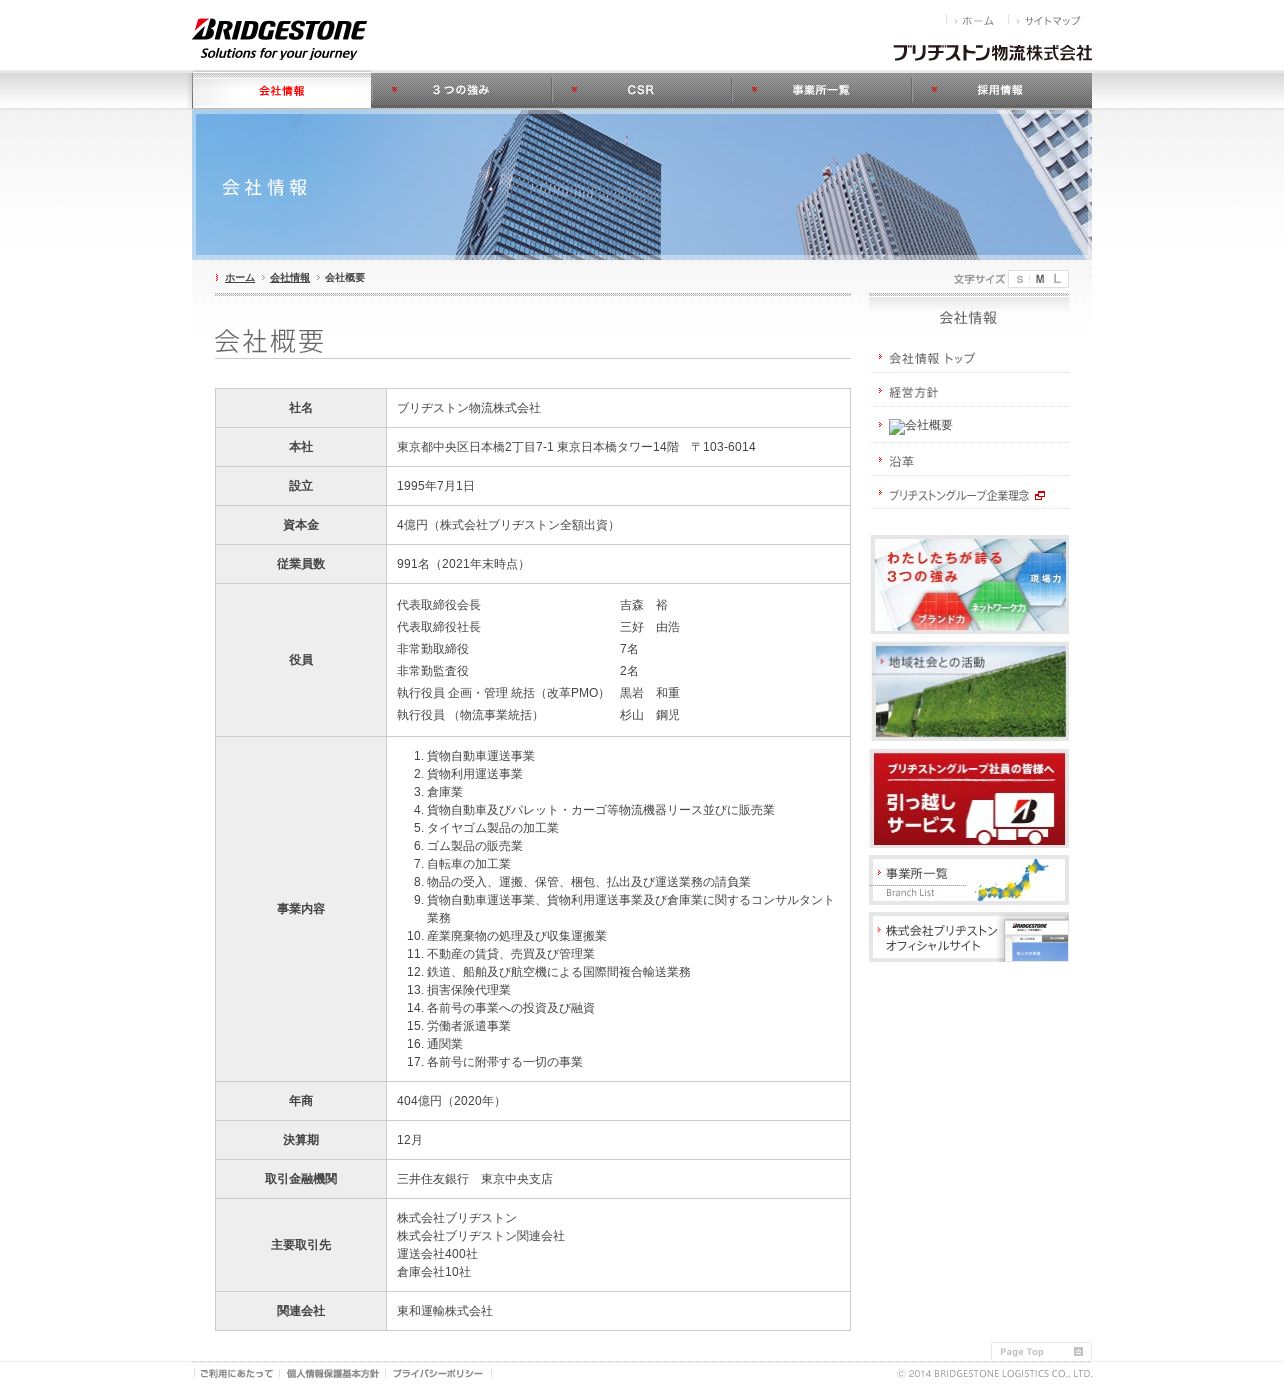Click the 991名 employee count
The height and width of the screenshot is (1399, 1284).
(x=463, y=564)
